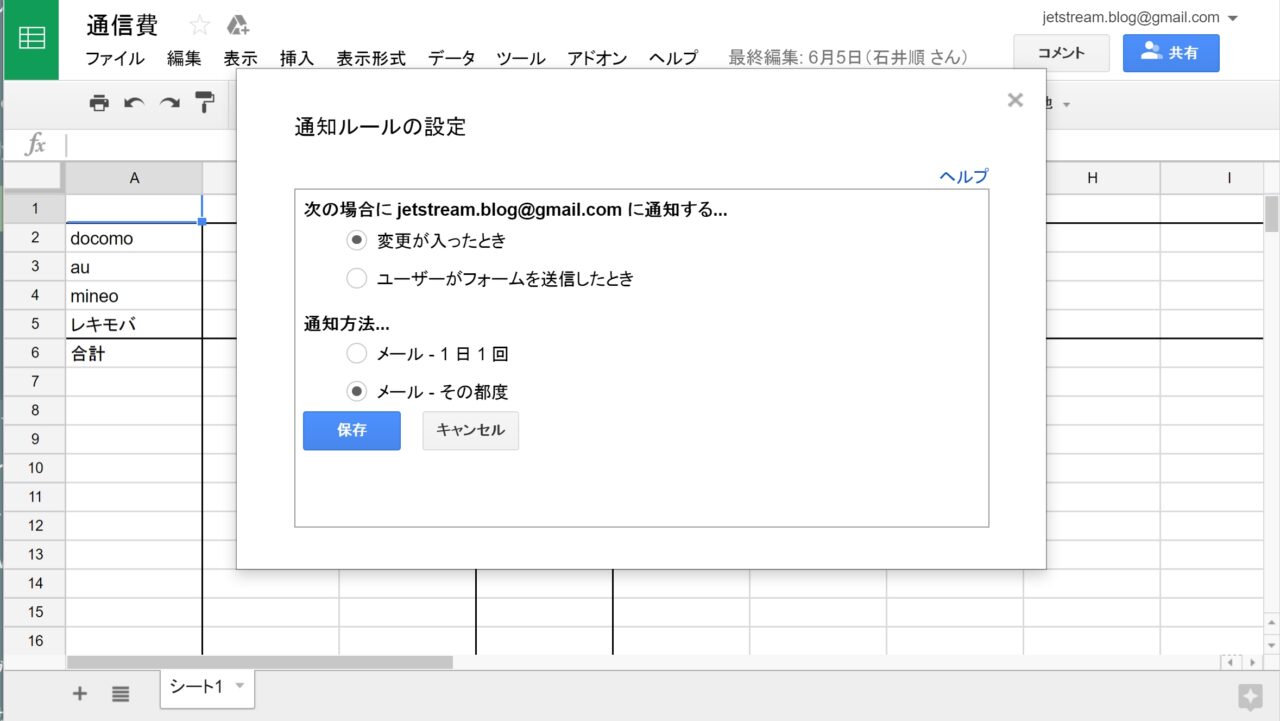Add a new sheet with plus icon
This screenshot has height=721, width=1280.
pos(80,693)
